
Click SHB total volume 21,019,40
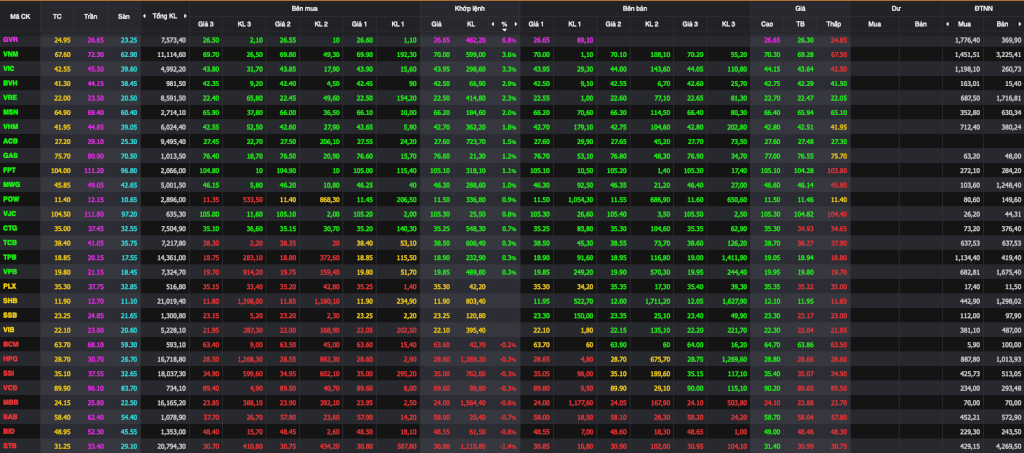tap(172, 299)
